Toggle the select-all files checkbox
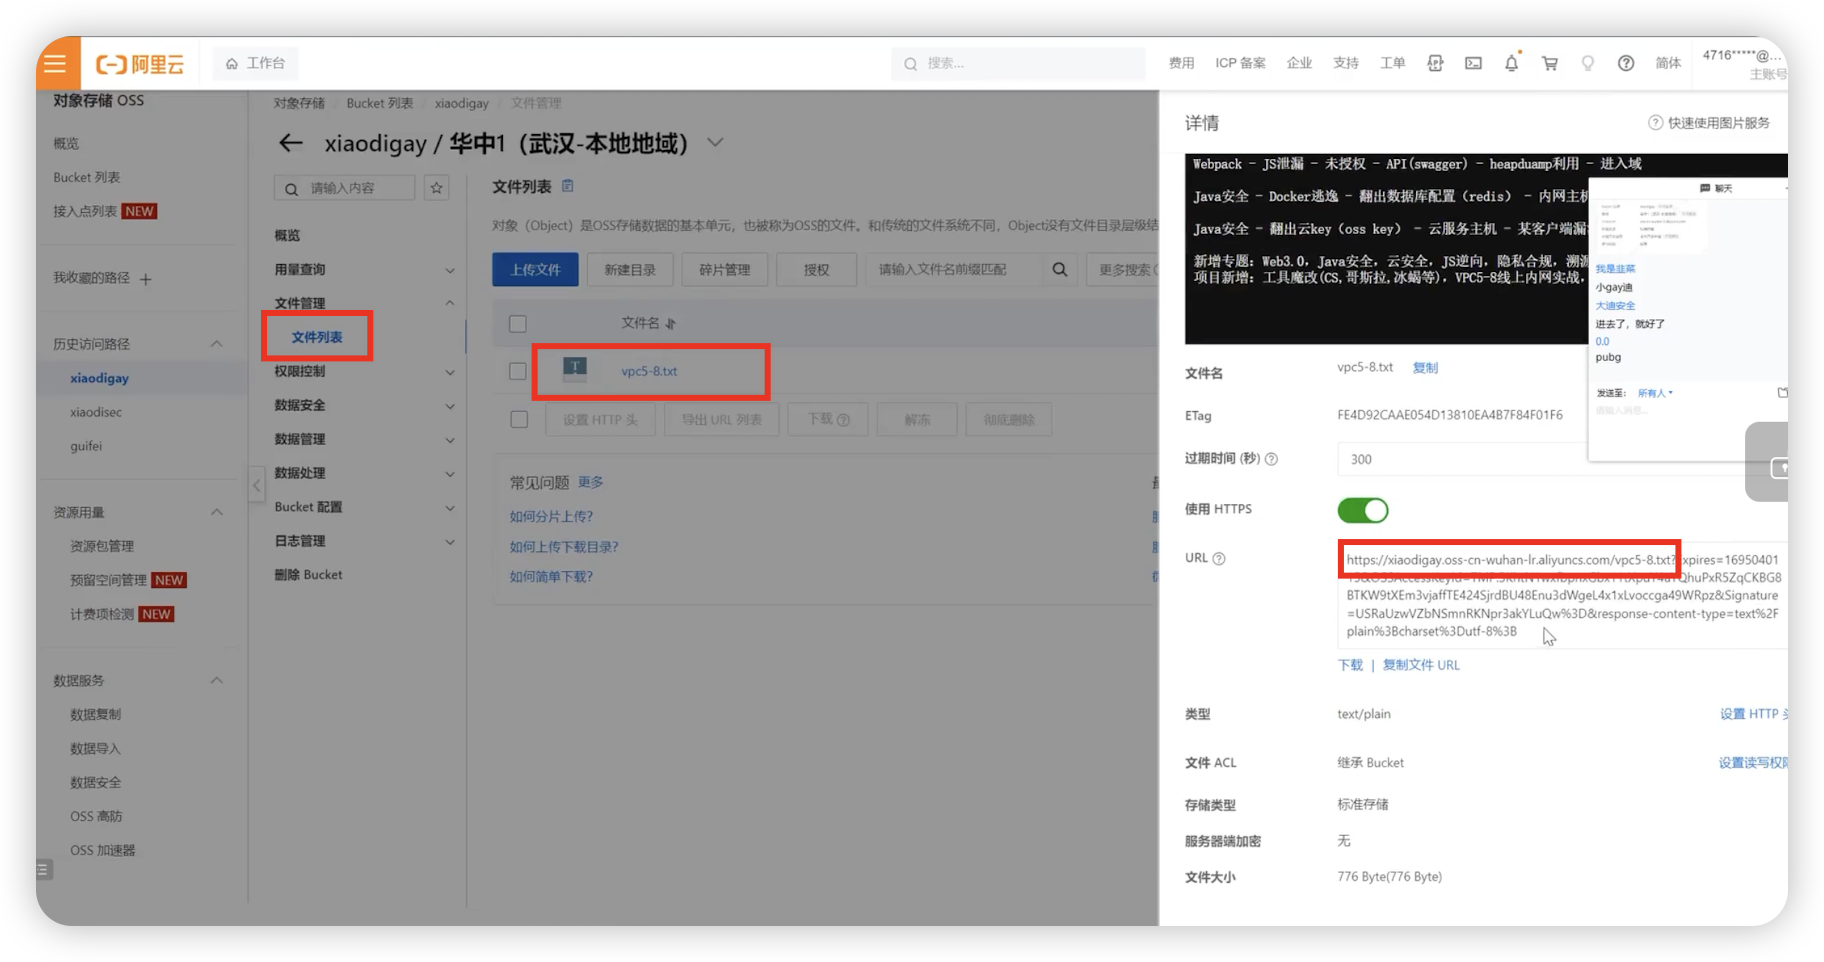The width and height of the screenshot is (1824, 962). coord(518,324)
